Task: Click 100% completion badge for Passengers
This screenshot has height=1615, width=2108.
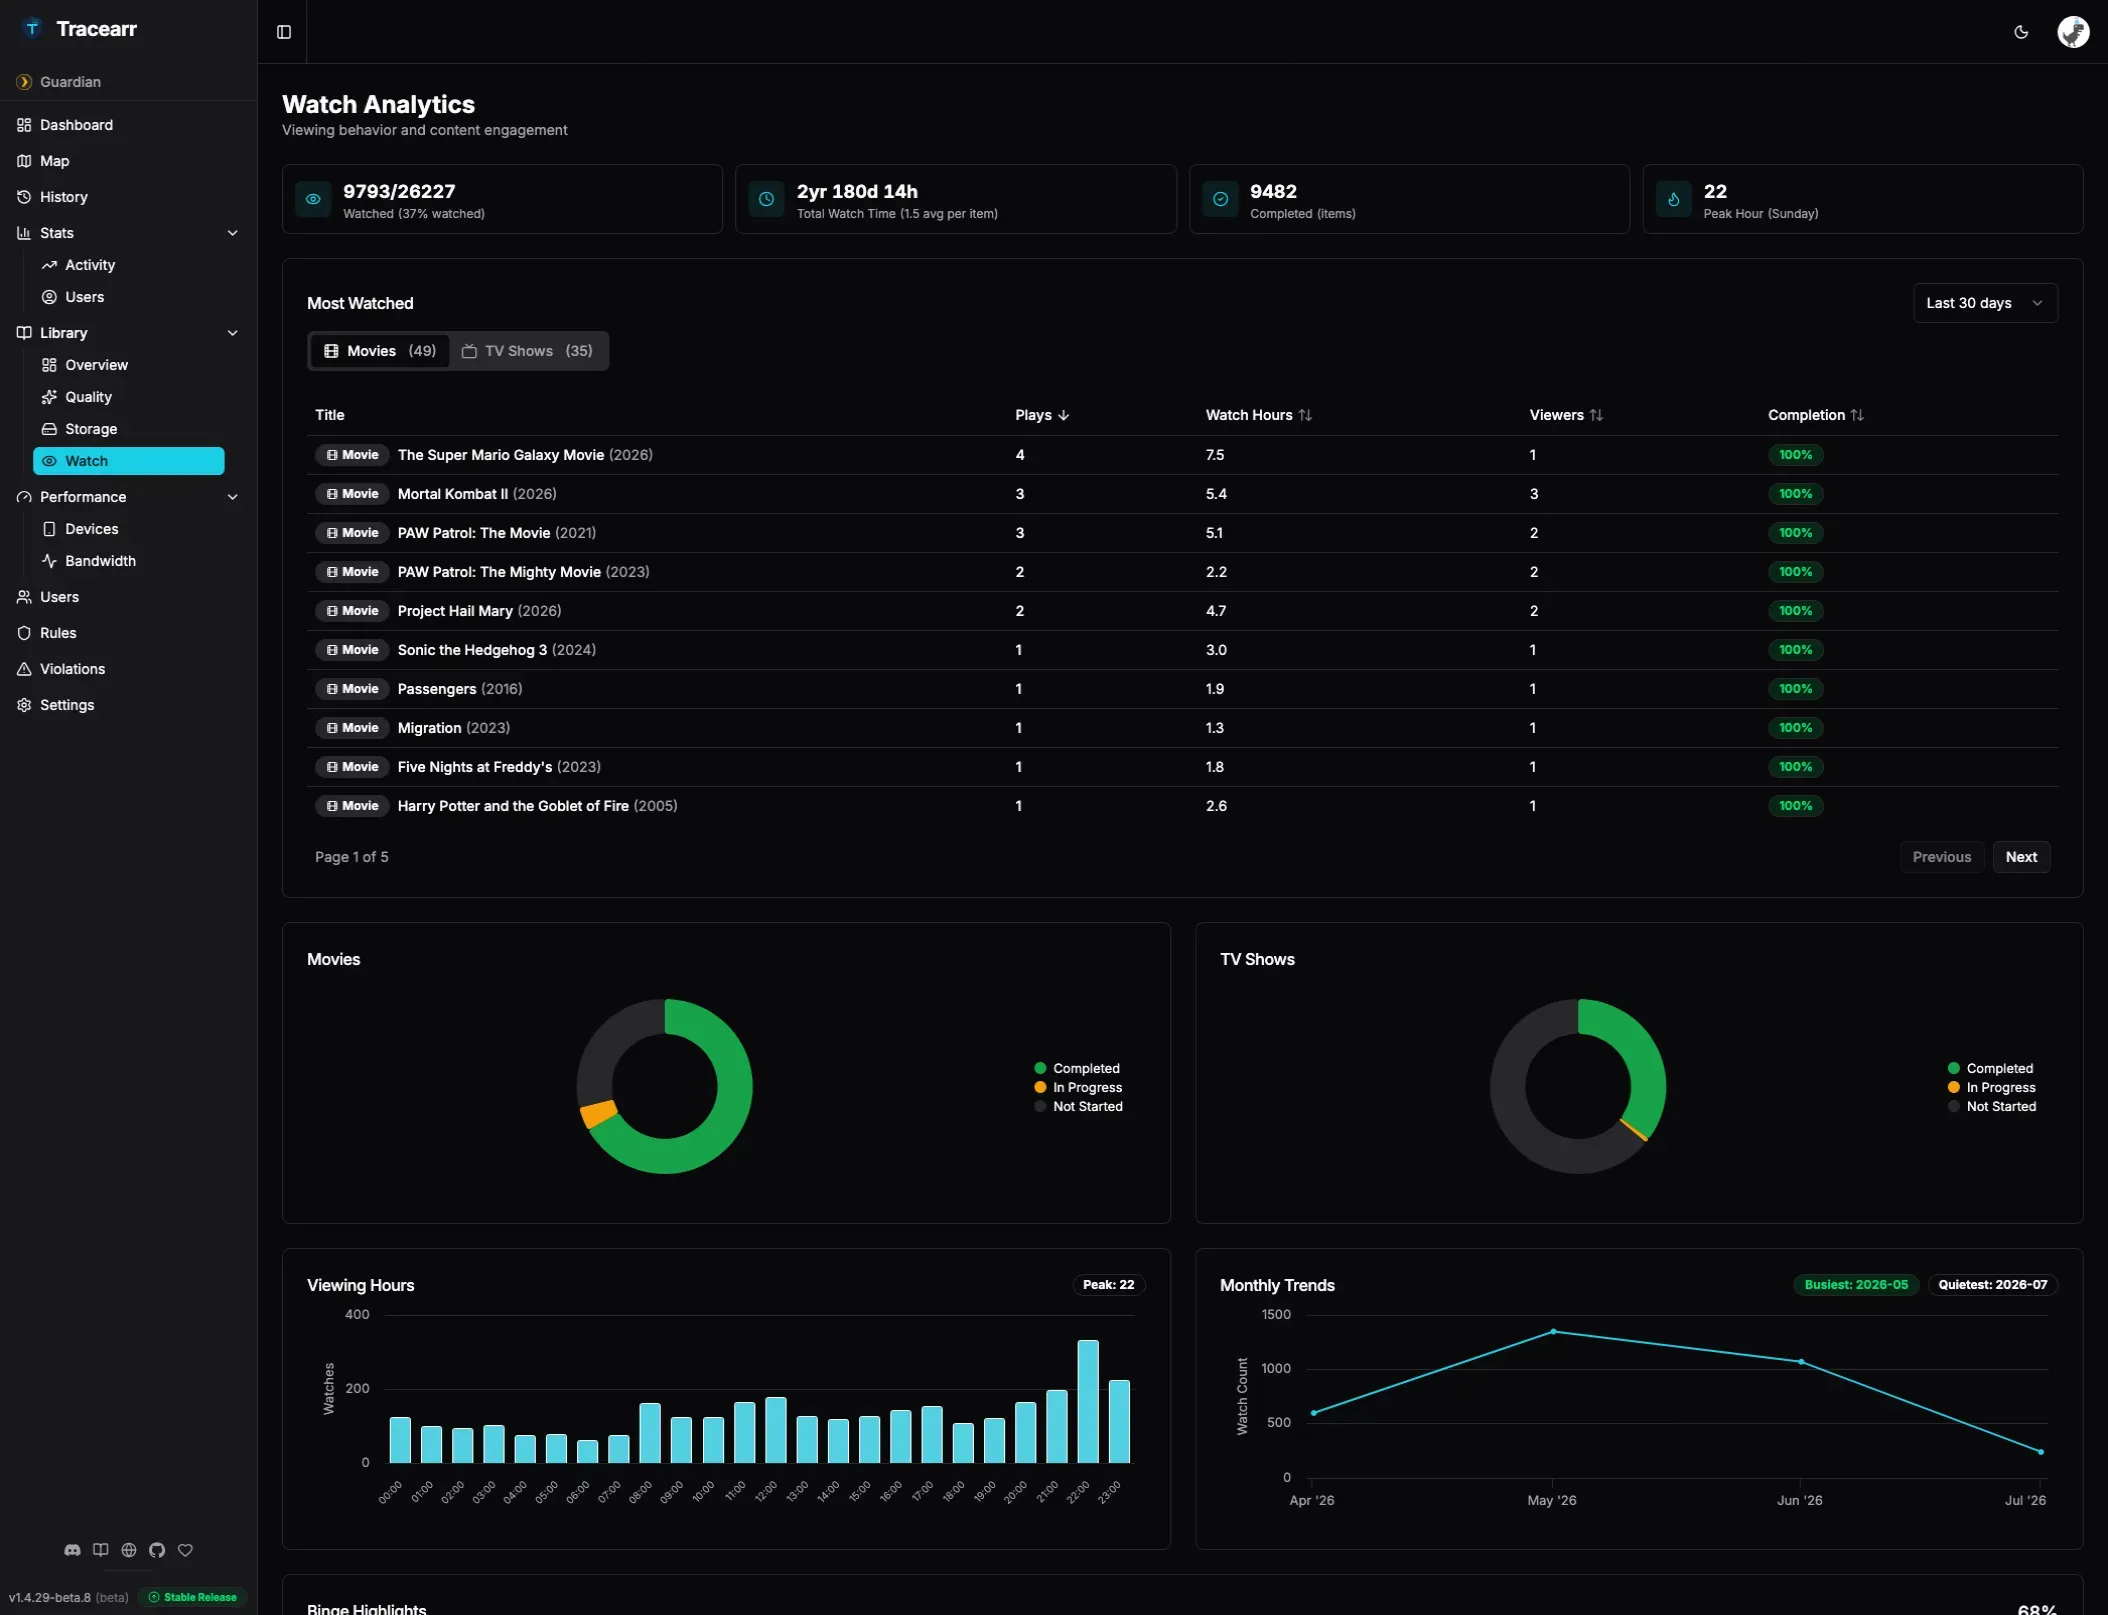Action: pyautogui.click(x=1795, y=689)
